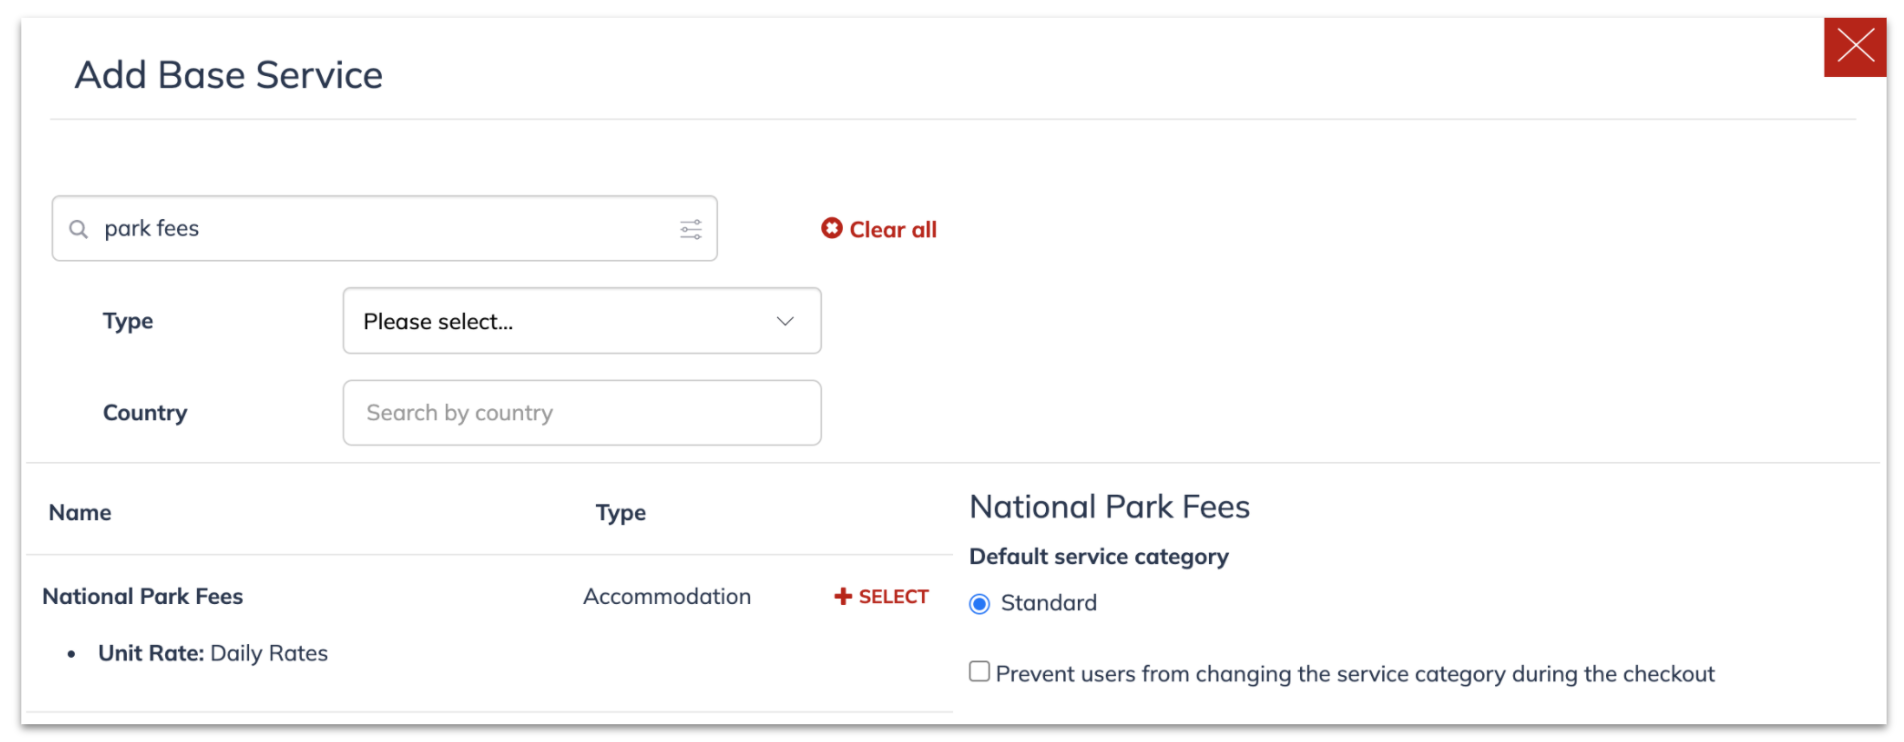
Task: Enable Prevent users from changing service category
Action: (980, 672)
